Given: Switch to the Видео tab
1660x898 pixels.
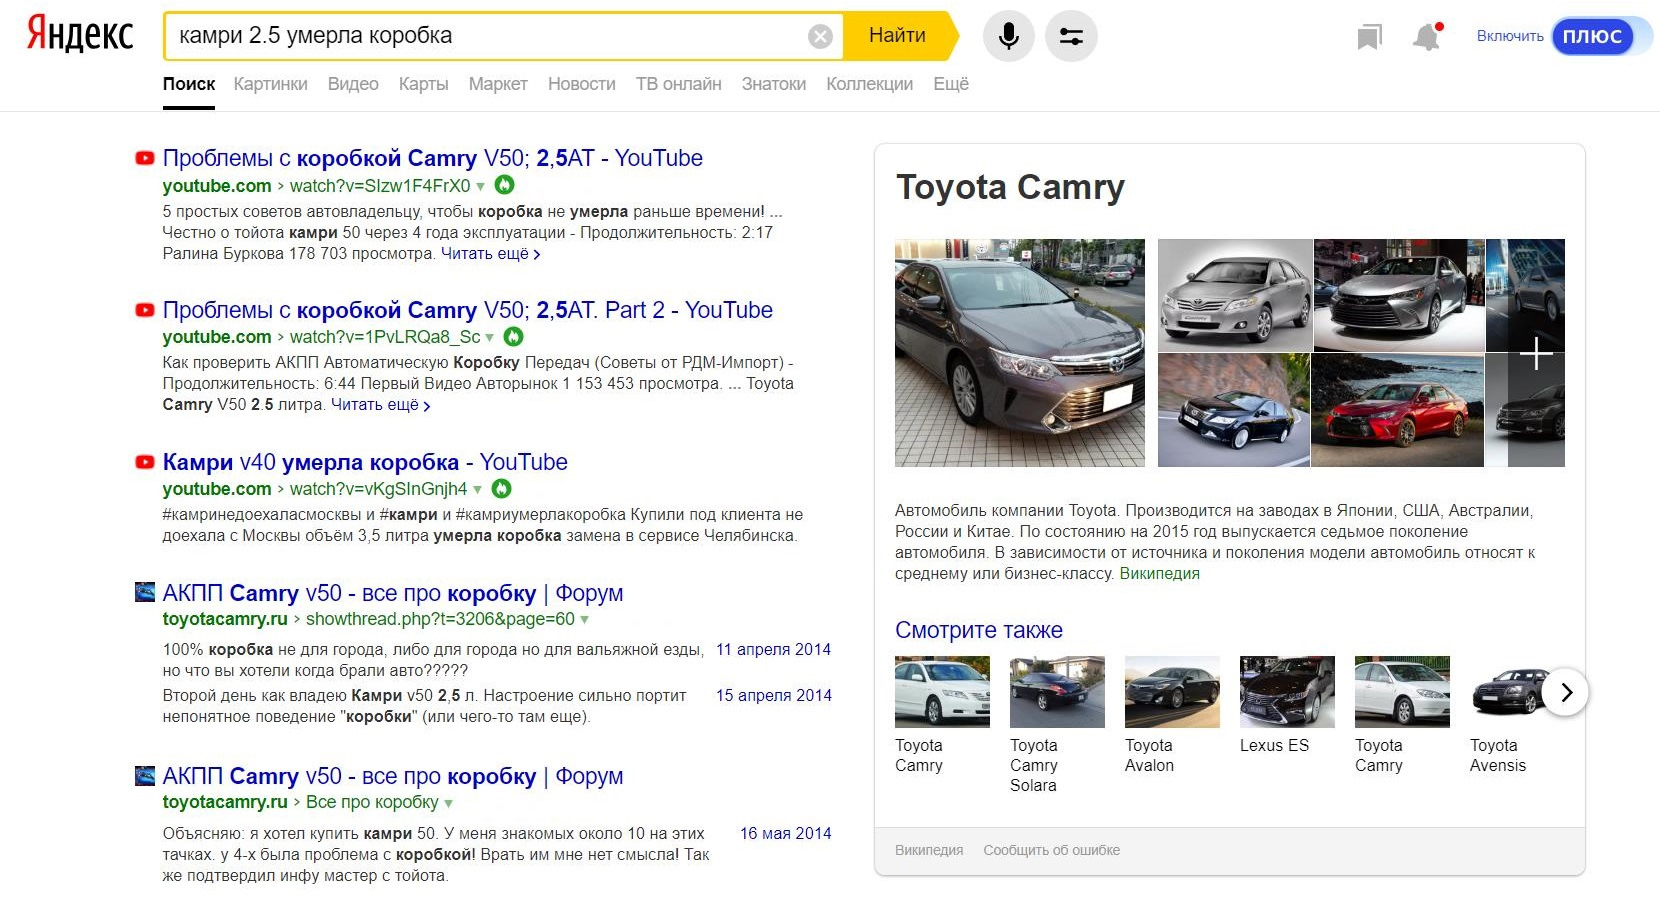Looking at the screenshot, I should click(x=353, y=84).
